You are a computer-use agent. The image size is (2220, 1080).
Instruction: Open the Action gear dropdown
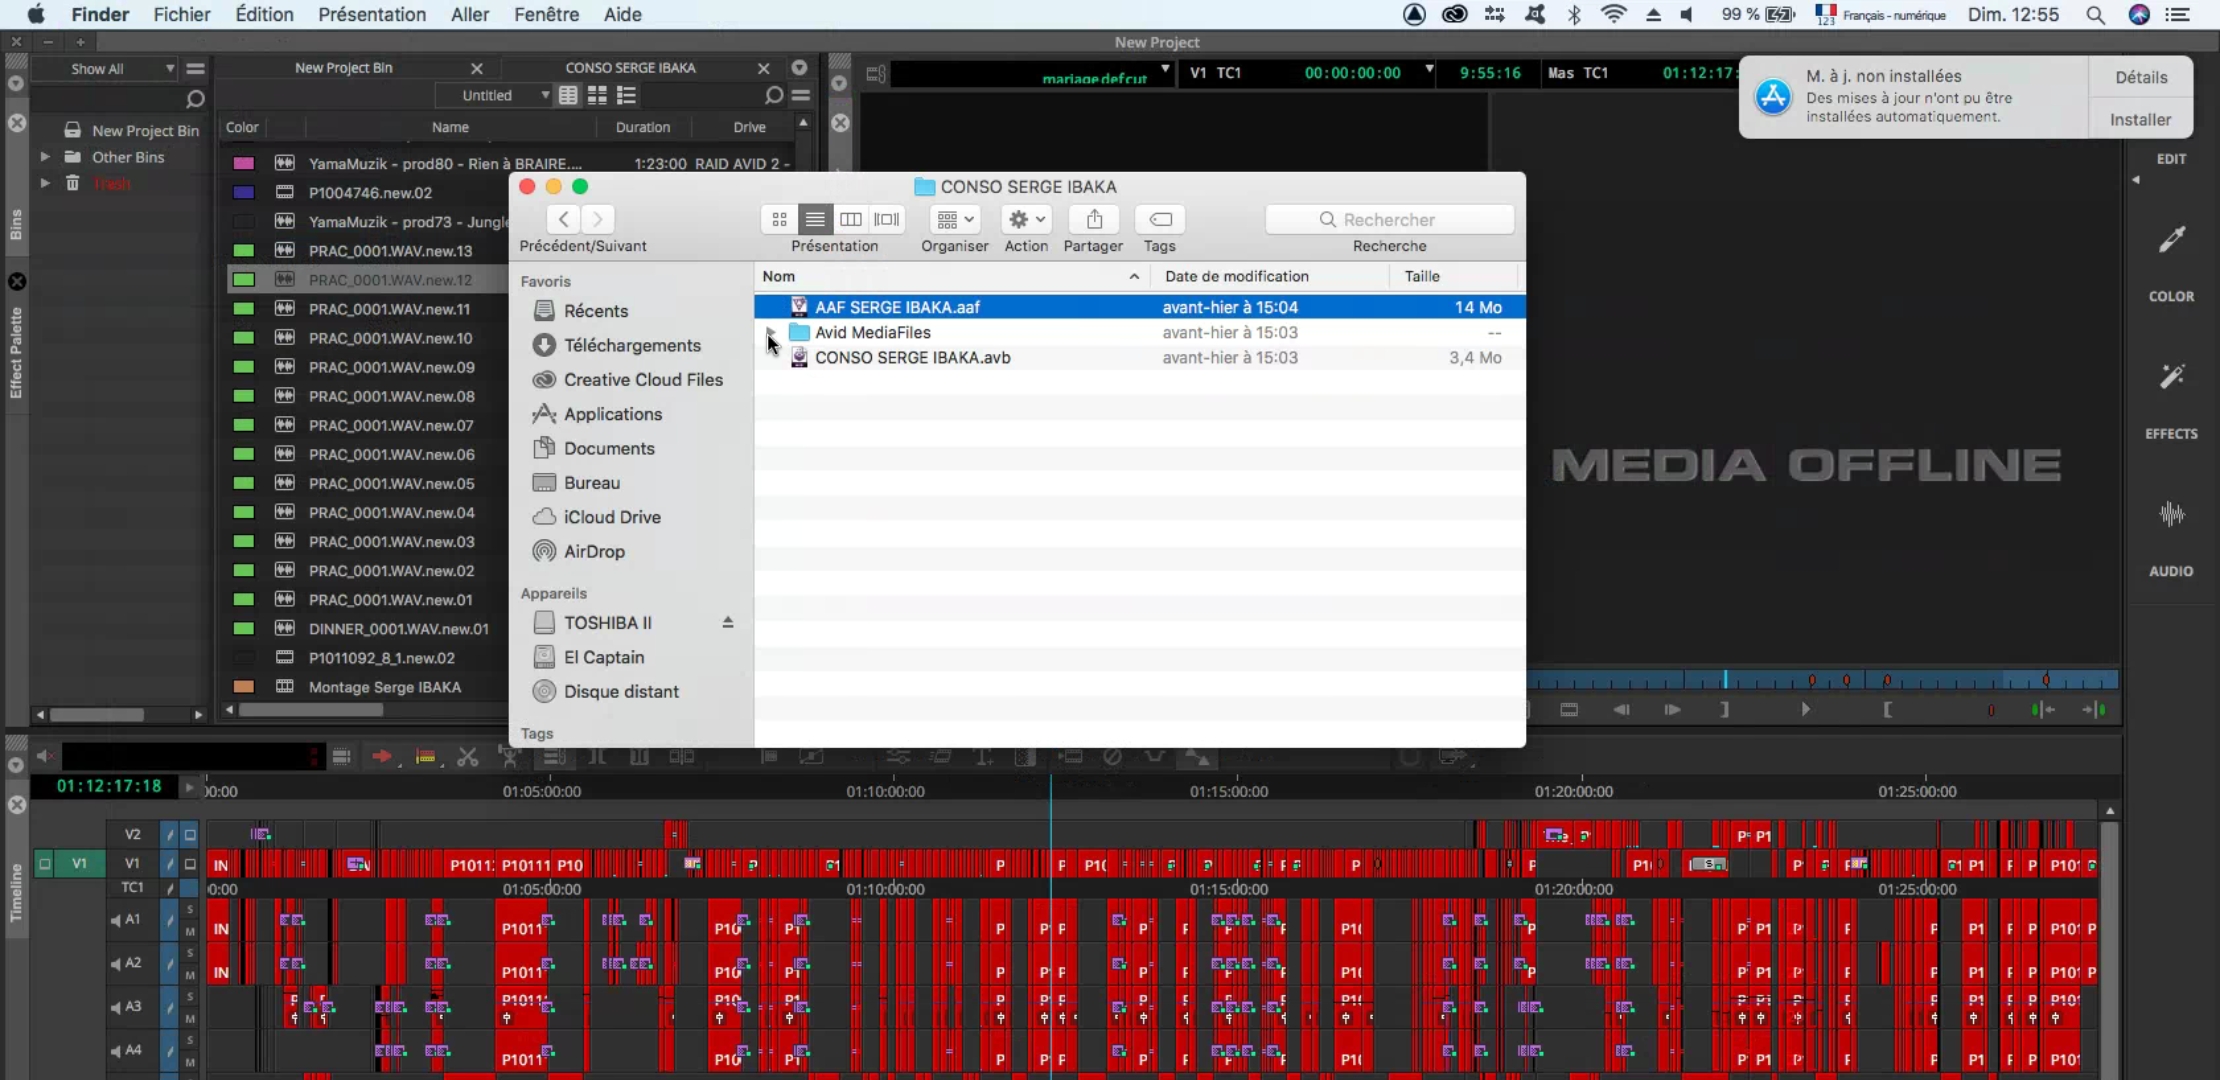[1026, 219]
